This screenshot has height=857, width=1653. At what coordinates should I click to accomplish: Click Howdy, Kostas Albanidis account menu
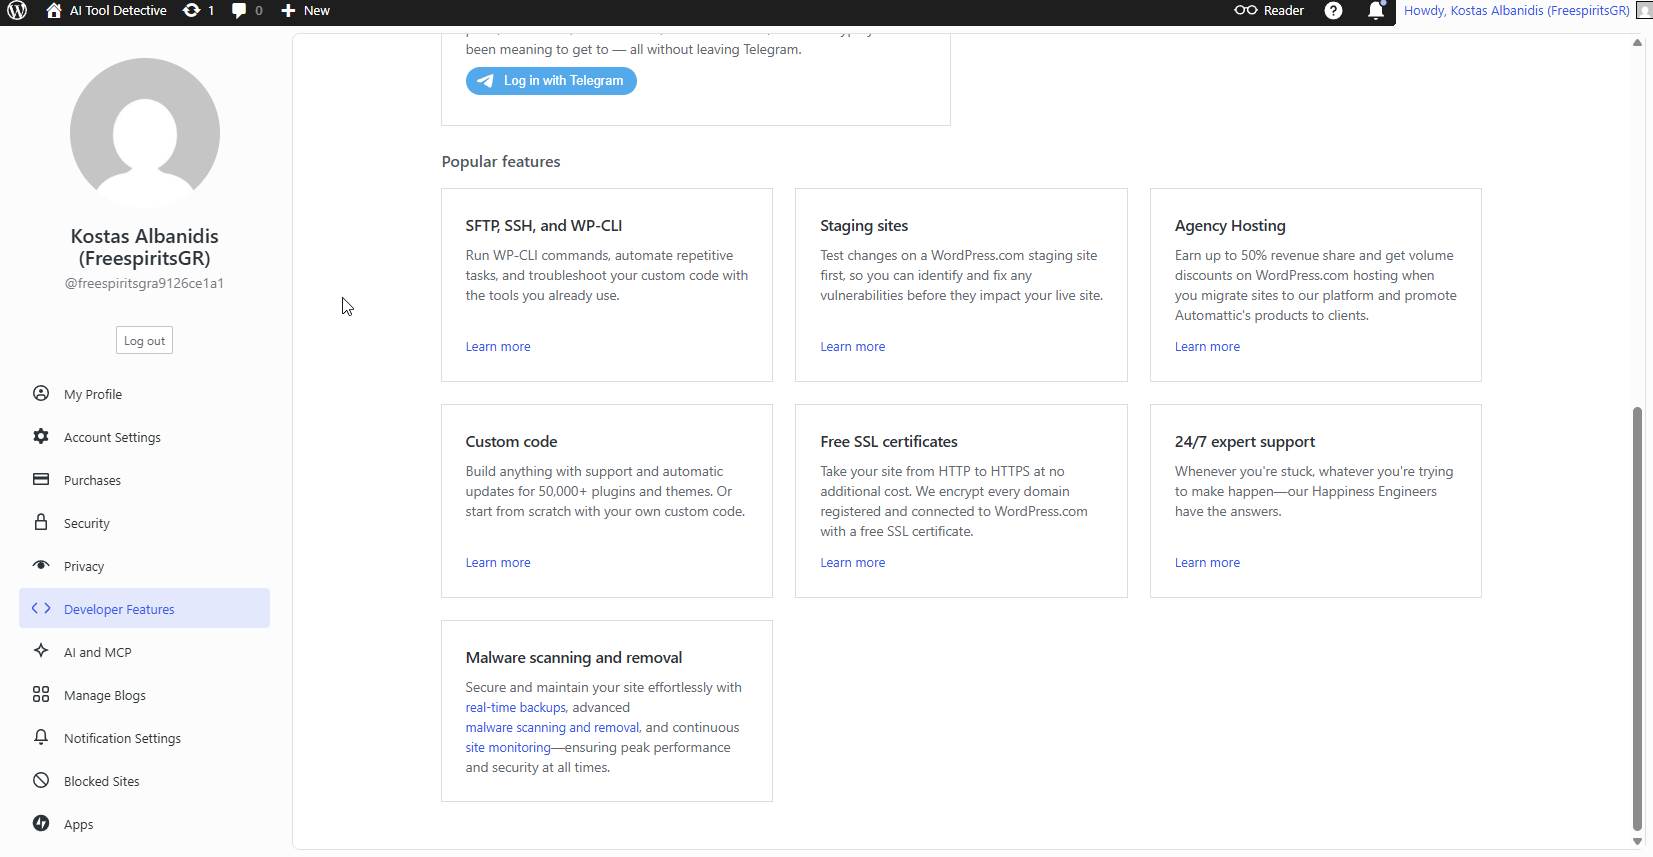click(1517, 10)
